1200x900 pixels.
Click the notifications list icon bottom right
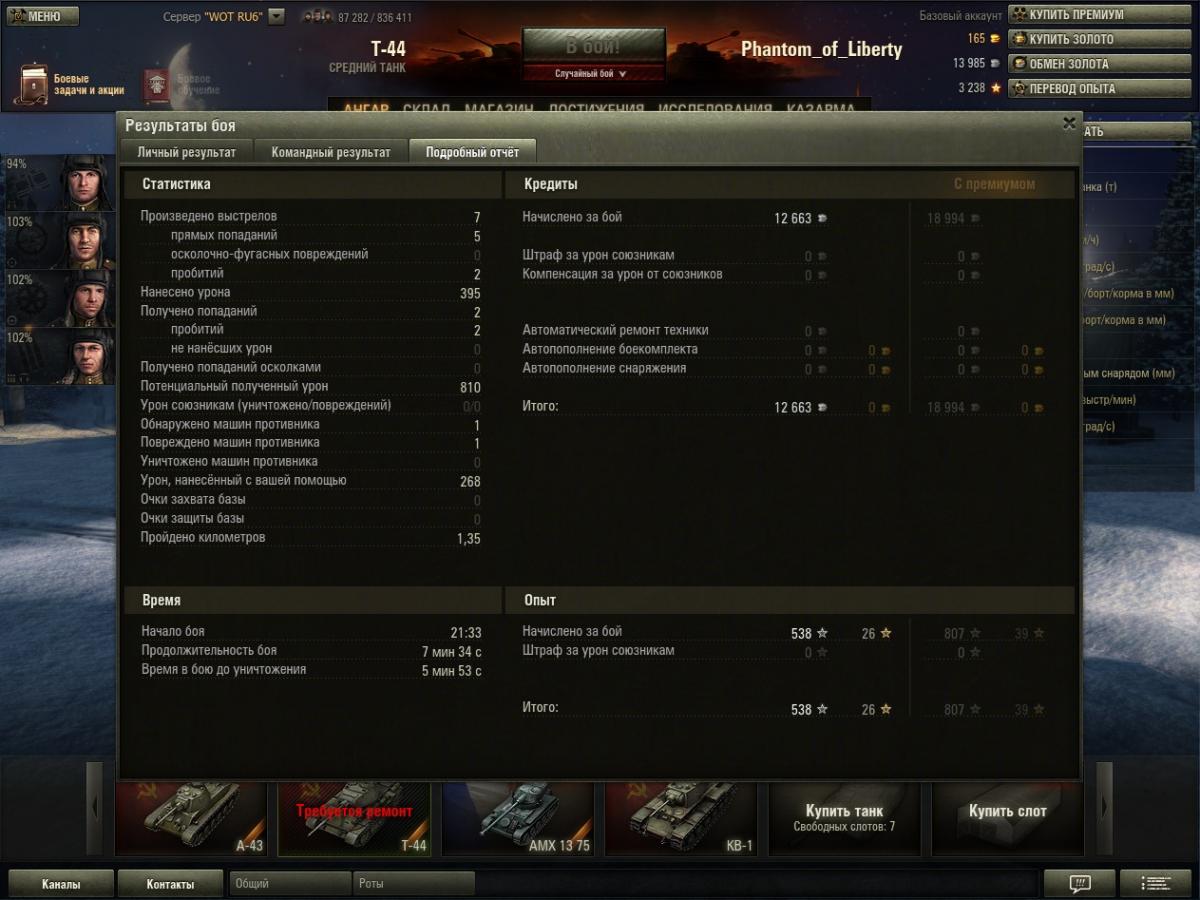[1155, 884]
